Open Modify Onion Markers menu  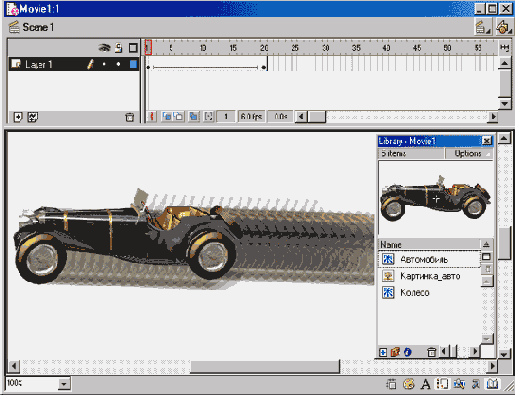click(x=209, y=116)
